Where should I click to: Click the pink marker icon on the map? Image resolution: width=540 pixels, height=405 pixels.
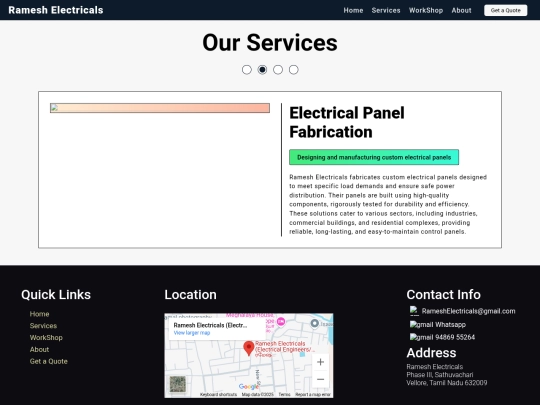point(281,322)
